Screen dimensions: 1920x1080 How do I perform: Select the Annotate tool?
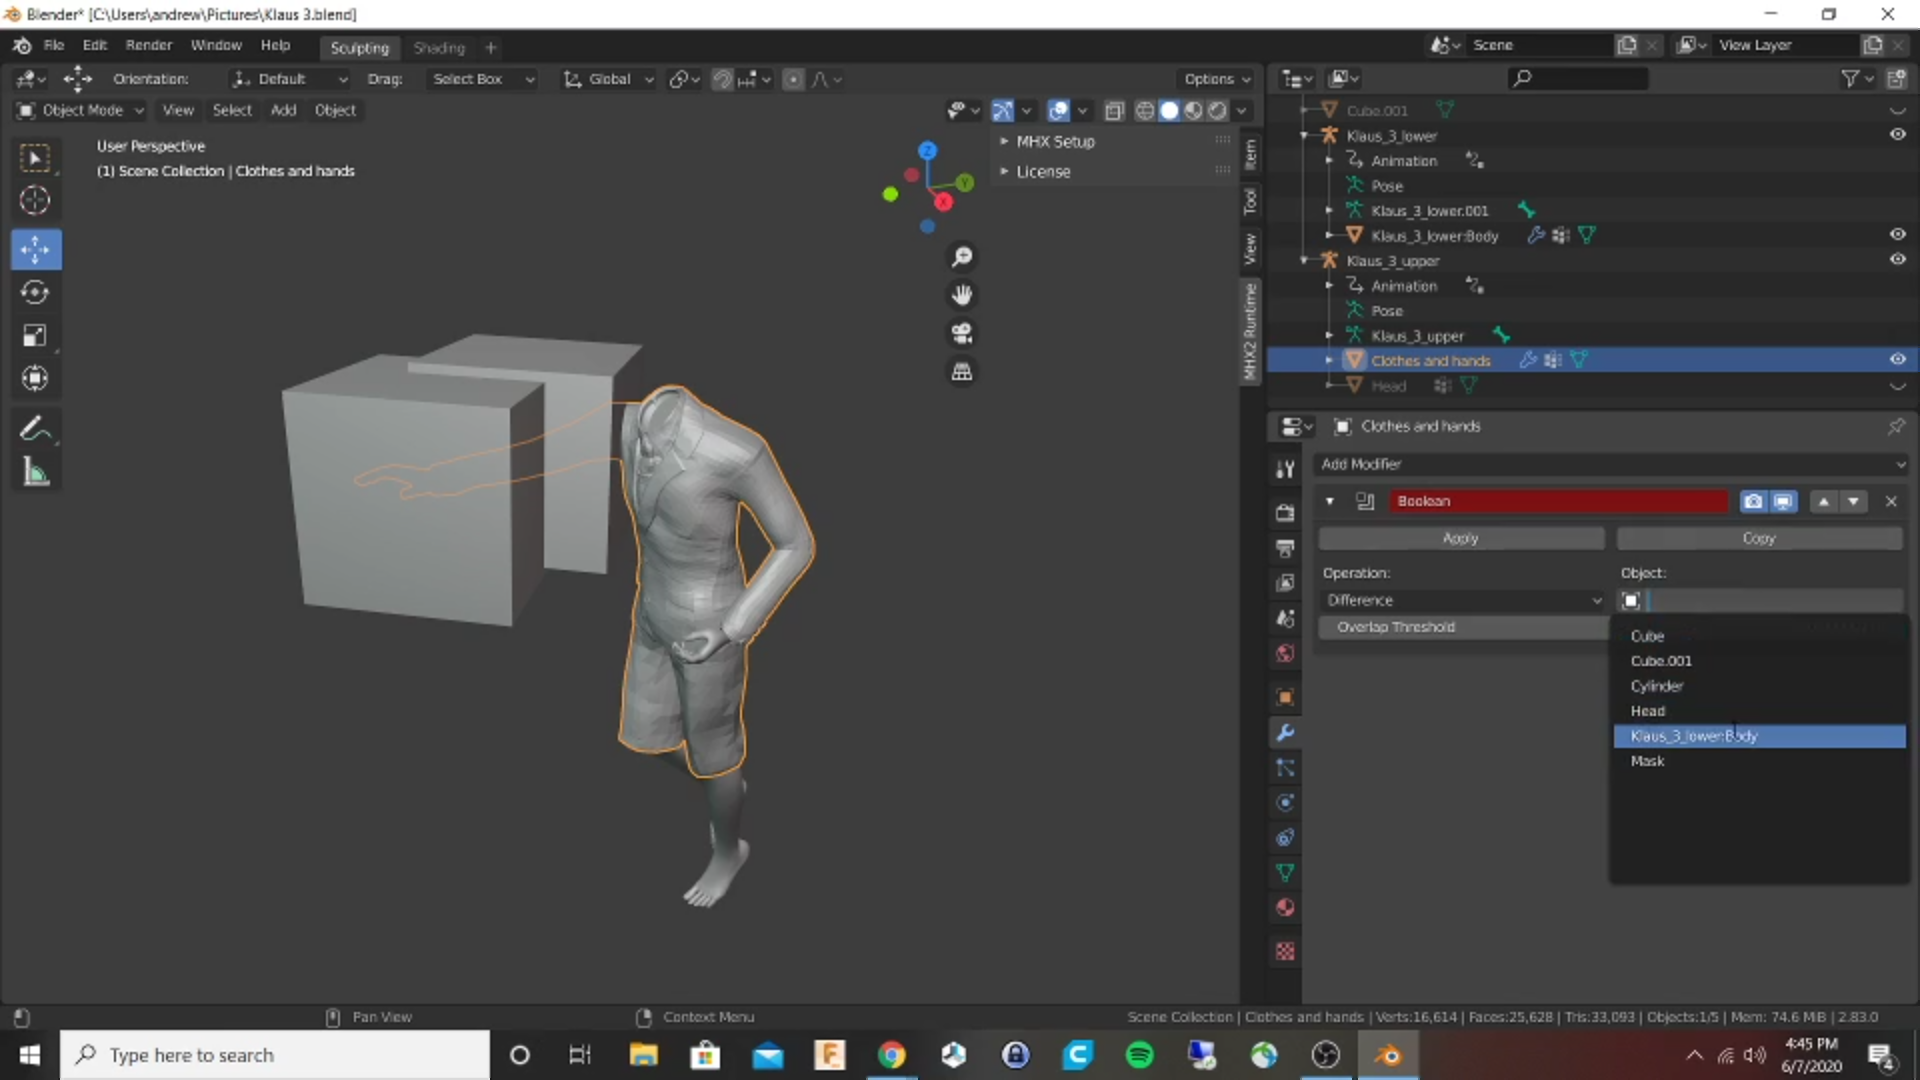click(x=35, y=427)
